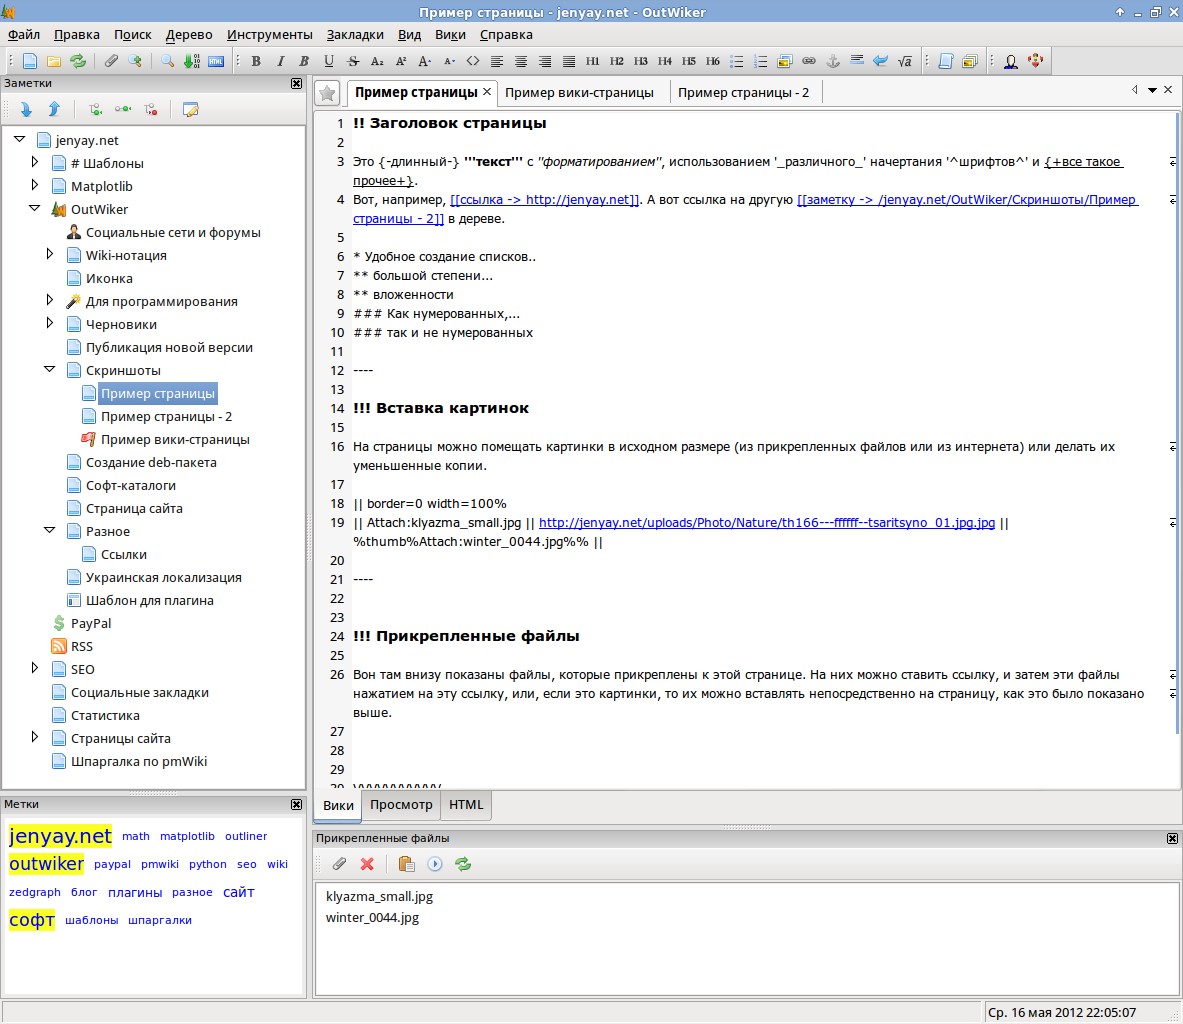
Task: Click the outwiker tag link
Action: 46,864
